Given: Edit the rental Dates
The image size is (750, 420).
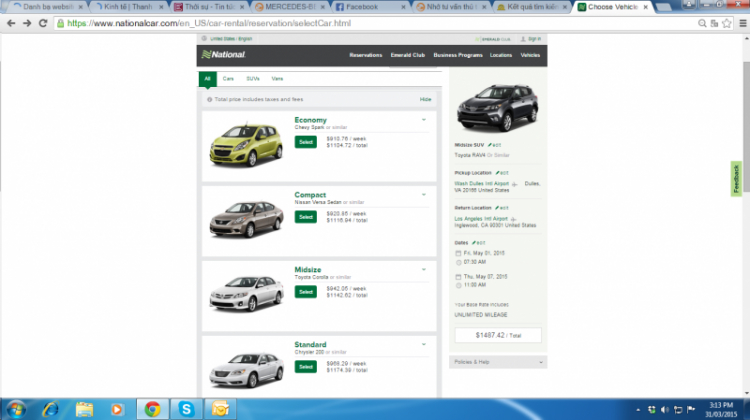Looking at the screenshot, I should click(478, 243).
